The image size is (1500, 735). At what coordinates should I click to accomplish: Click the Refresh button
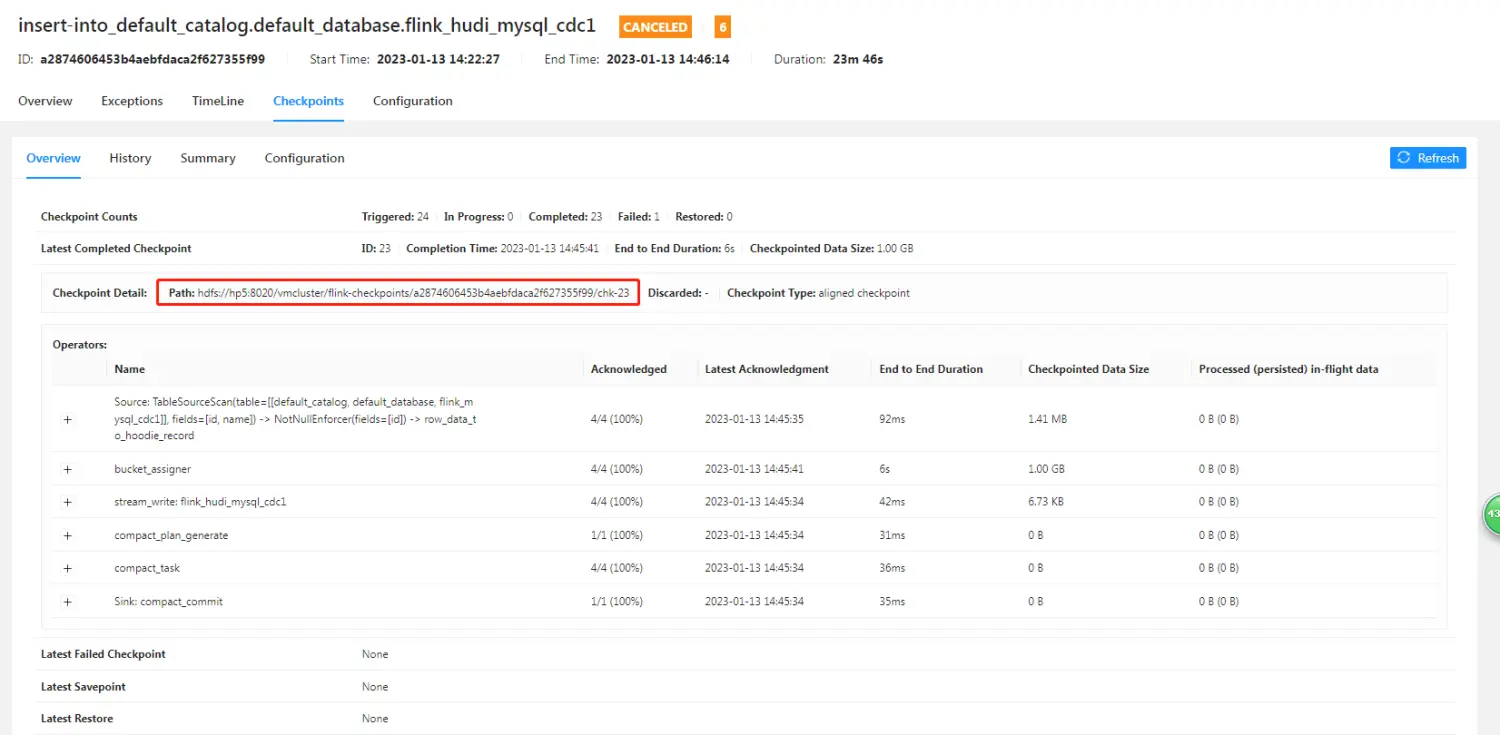tap(1427, 158)
